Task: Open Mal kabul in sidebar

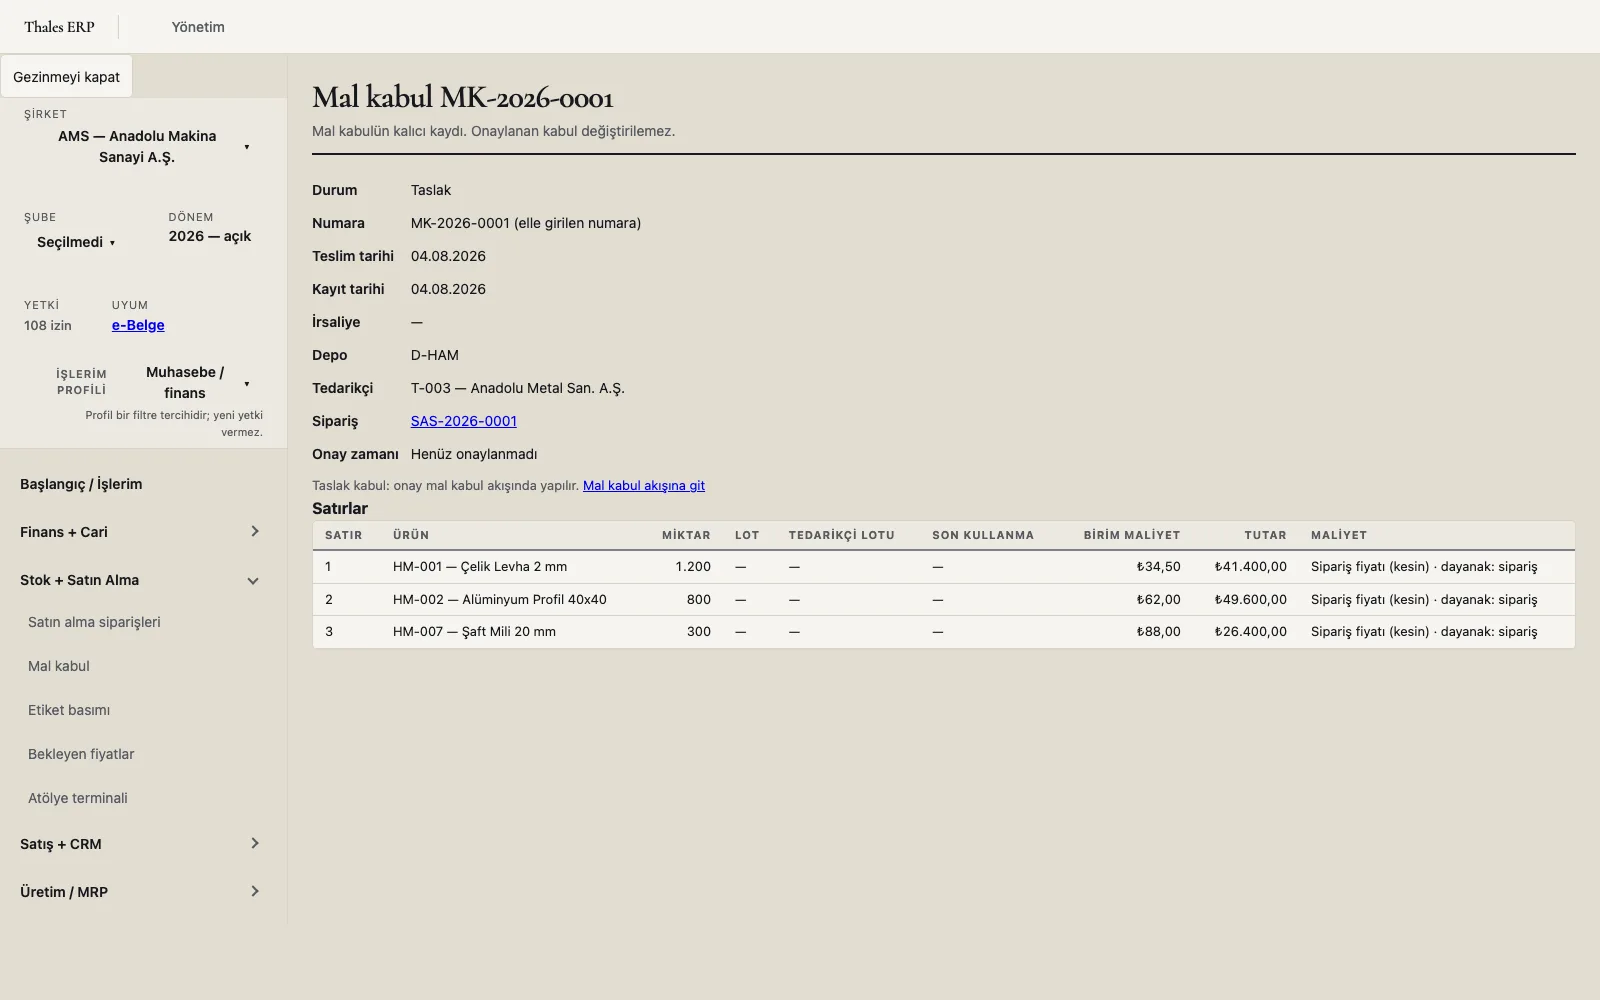Action: click(59, 666)
